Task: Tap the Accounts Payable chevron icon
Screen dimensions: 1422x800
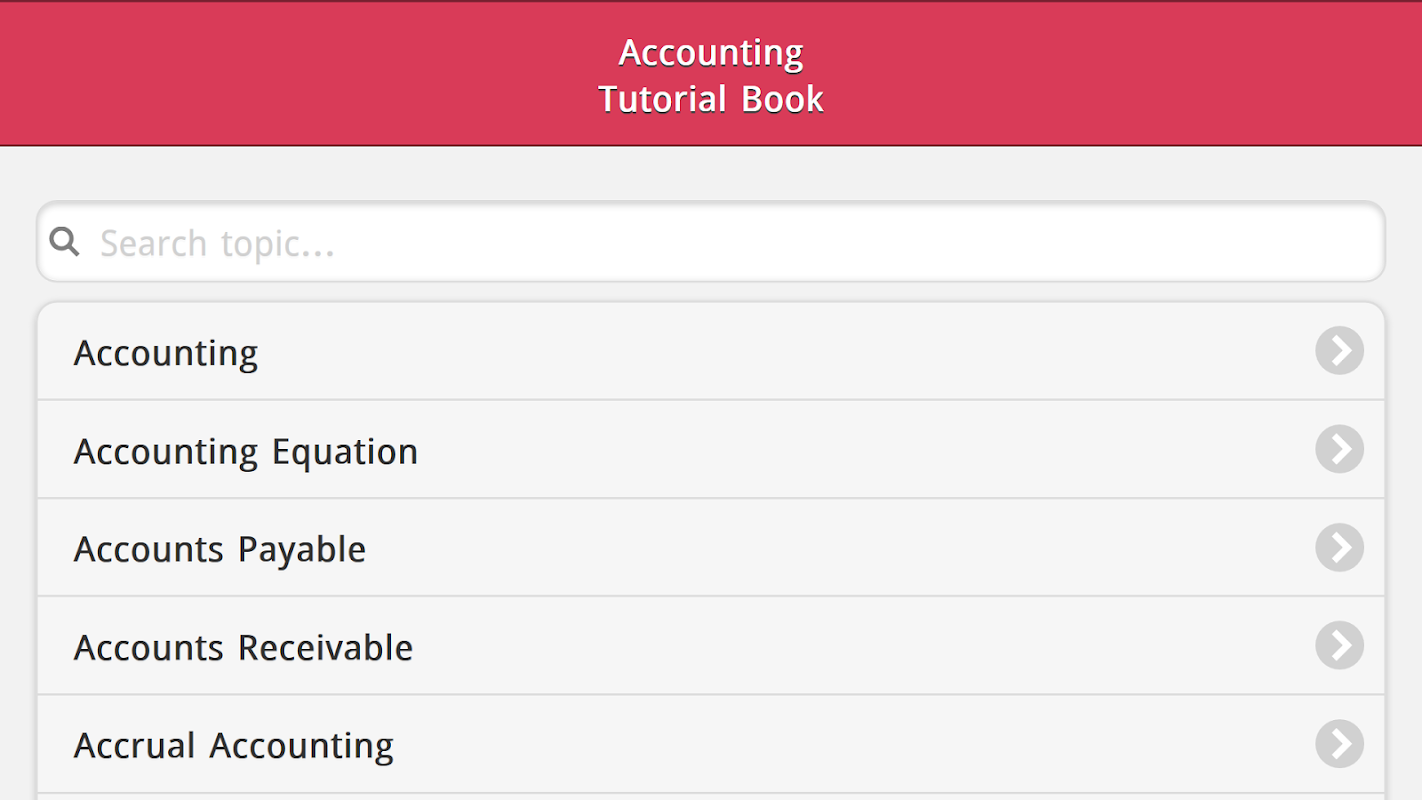Action: click(x=1339, y=547)
